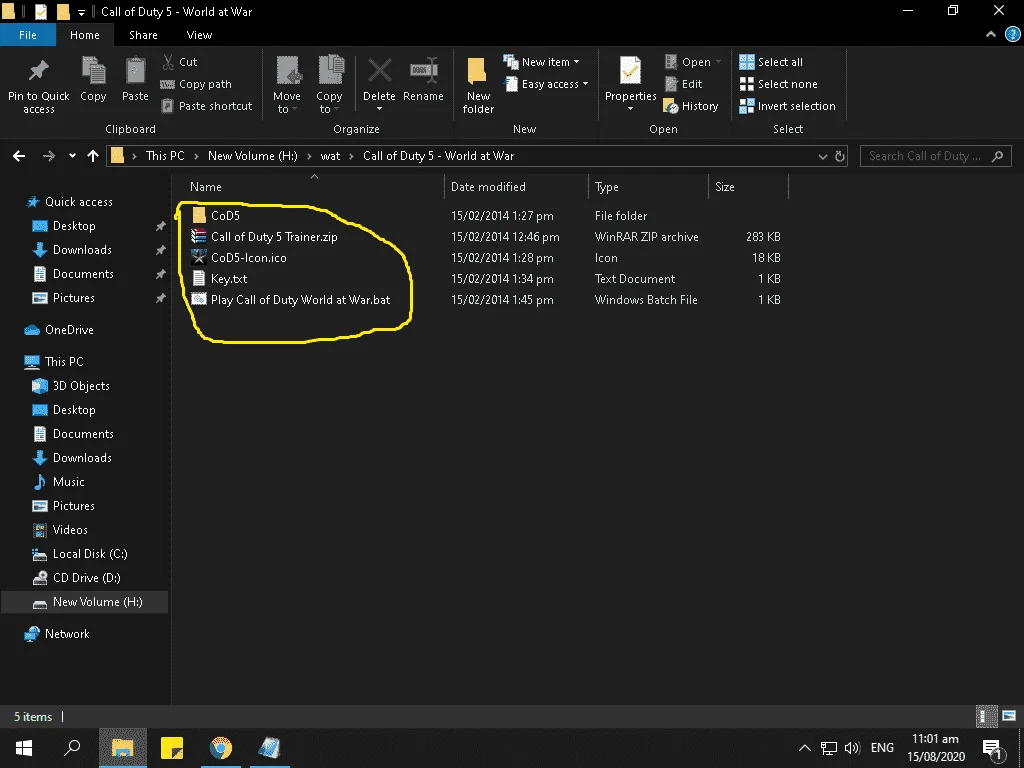
Task: Select the CoD5 folder
Action: (x=225, y=216)
